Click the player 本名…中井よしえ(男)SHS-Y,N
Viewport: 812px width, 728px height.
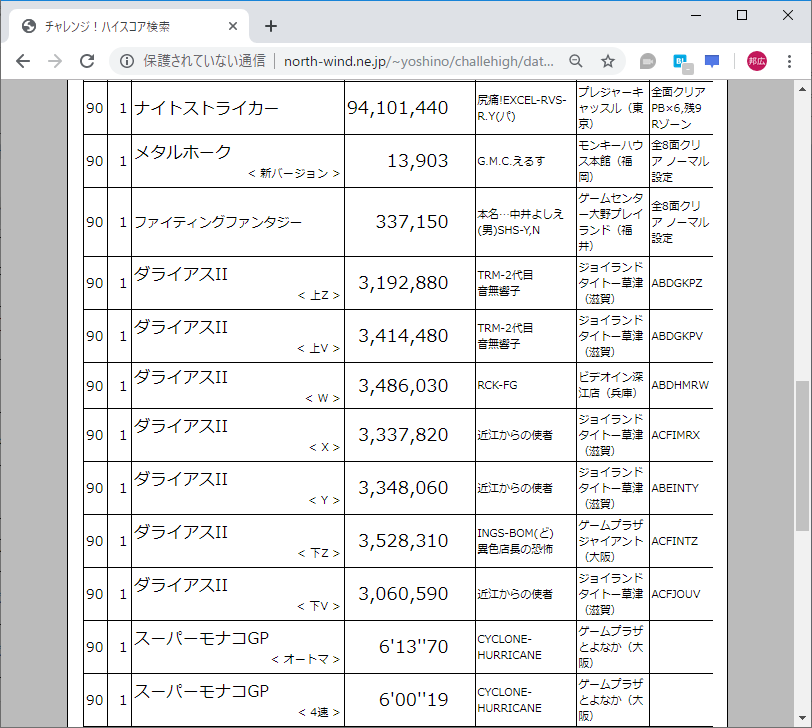[520, 222]
